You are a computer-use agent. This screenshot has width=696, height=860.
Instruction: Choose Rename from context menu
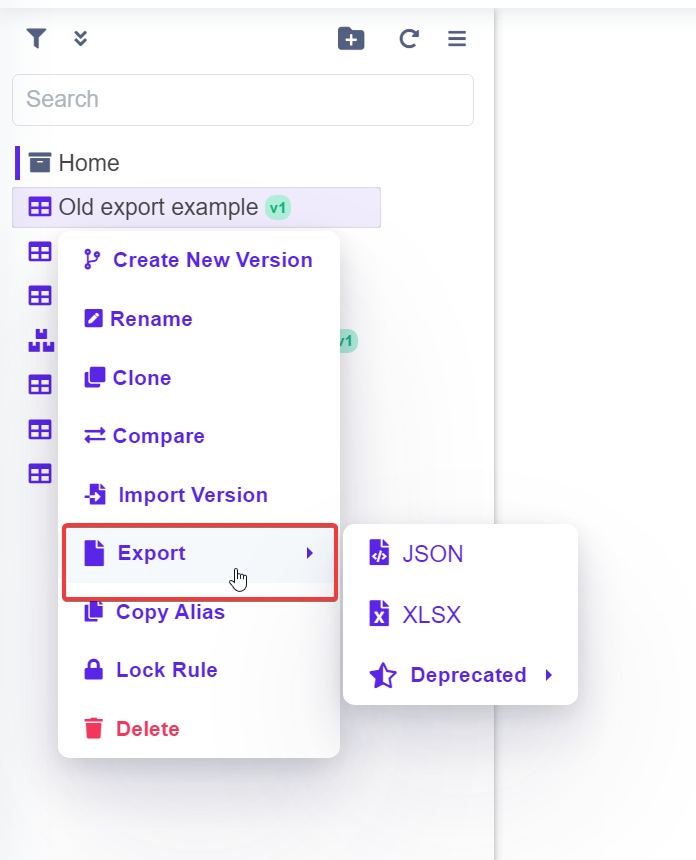[x=151, y=319]
